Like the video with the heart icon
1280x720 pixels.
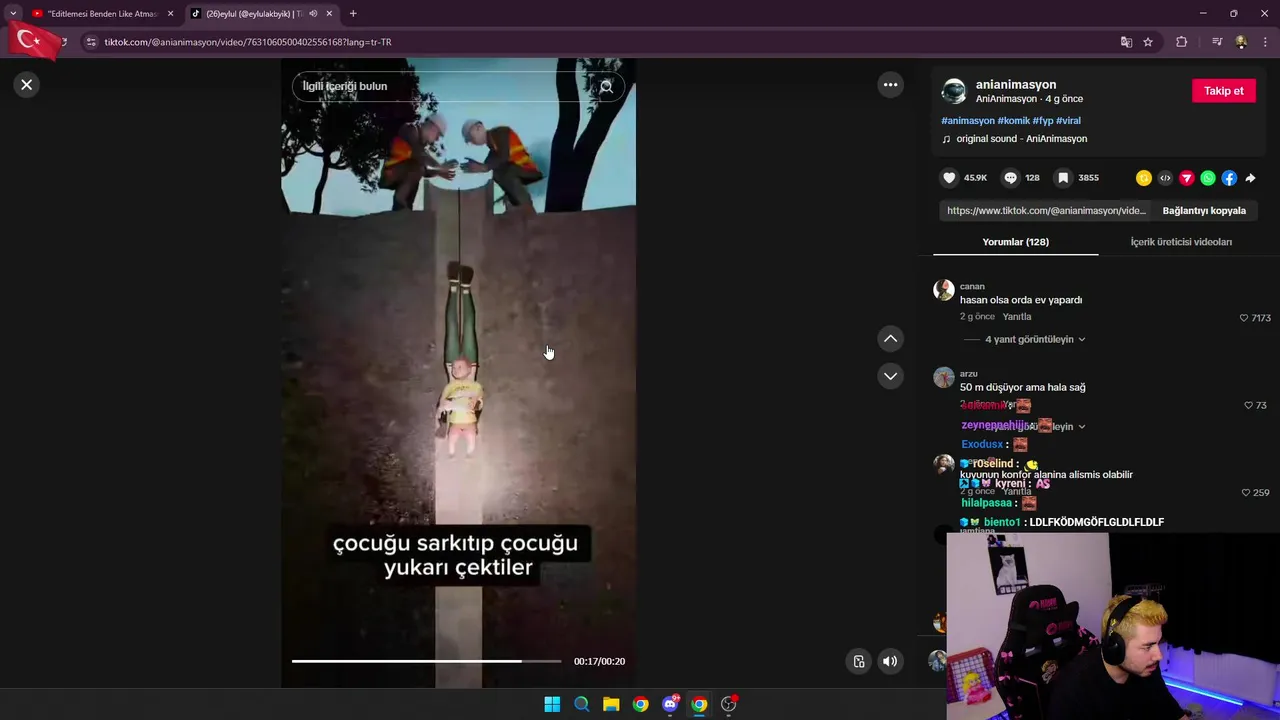[949, 178]
